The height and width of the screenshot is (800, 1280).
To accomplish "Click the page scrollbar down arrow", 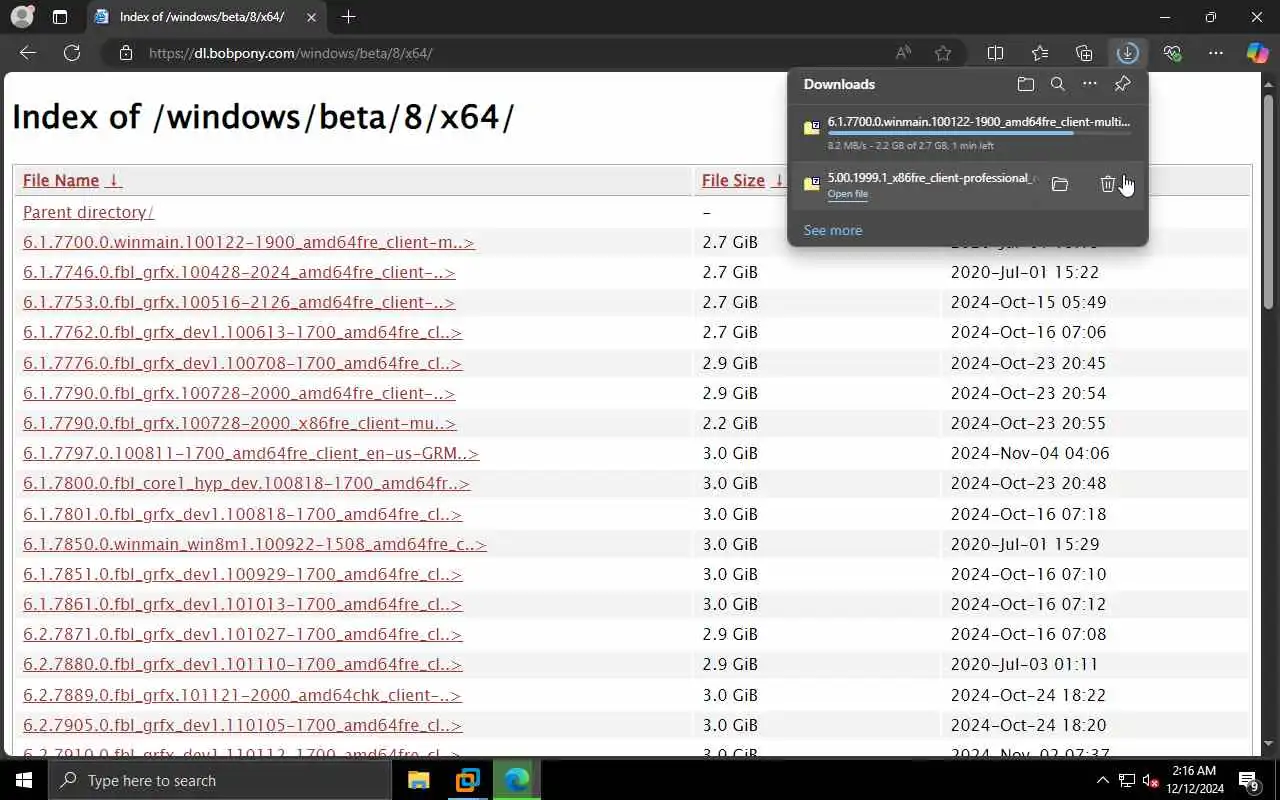I will [x=1269, y=744].
